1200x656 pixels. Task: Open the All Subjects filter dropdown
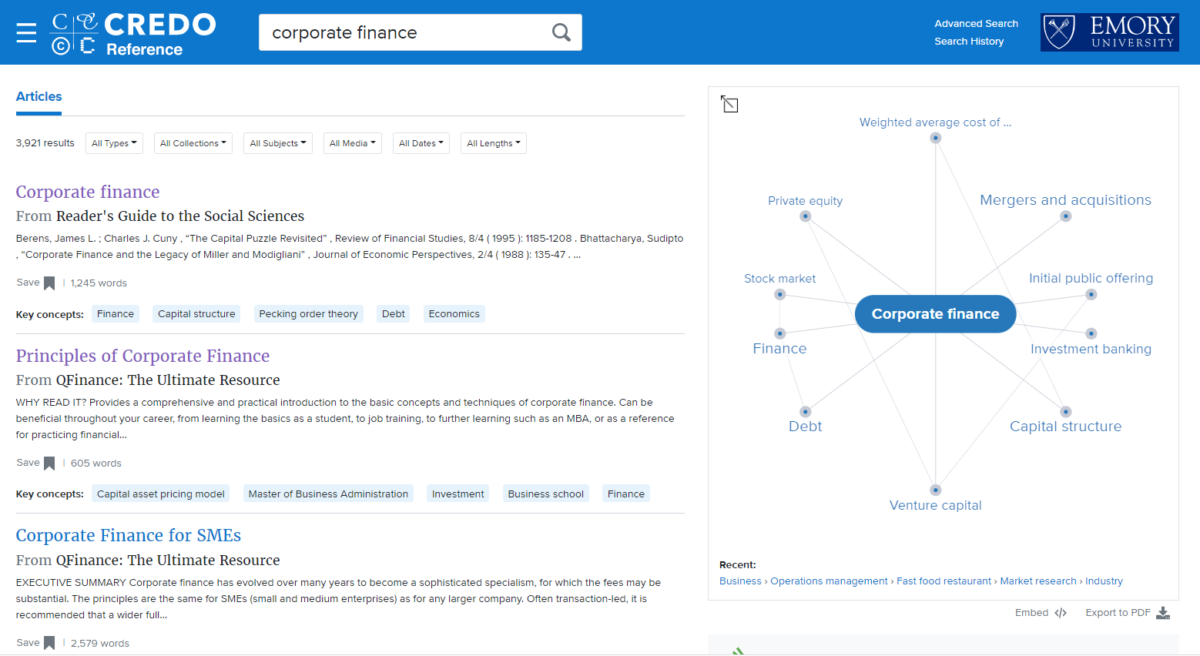(x=277, y=143)
